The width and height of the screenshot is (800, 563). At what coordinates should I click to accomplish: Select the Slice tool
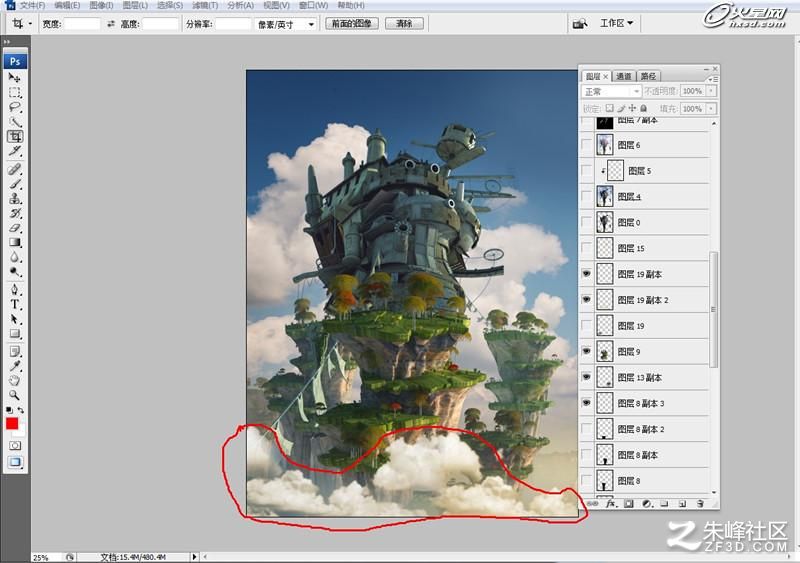coord(14,151)
